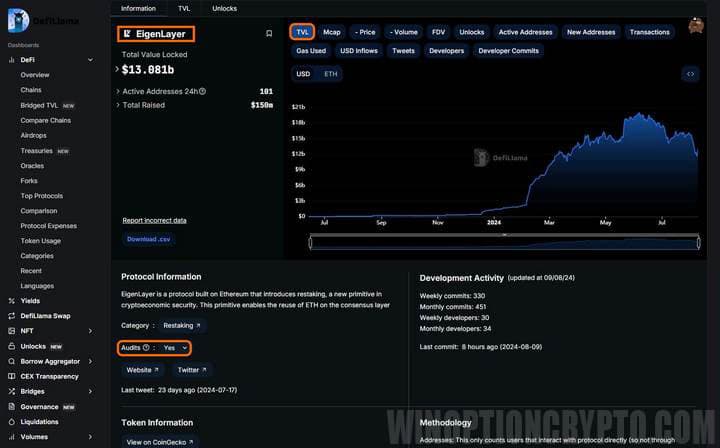Click the user avatar in top right

point(696,28)
